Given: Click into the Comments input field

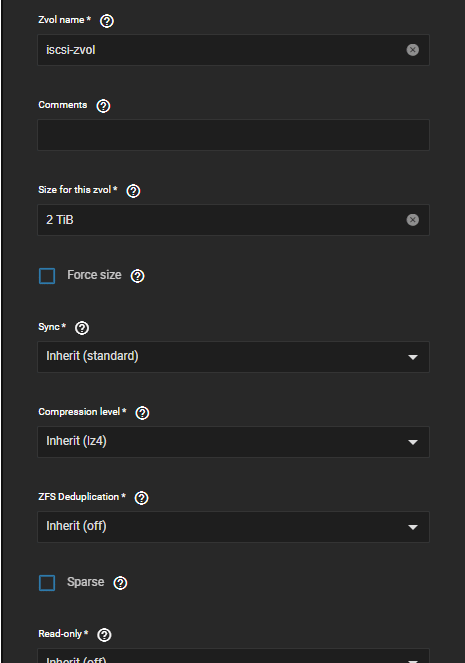Looking at the screenshot, I should click(233, 135).
